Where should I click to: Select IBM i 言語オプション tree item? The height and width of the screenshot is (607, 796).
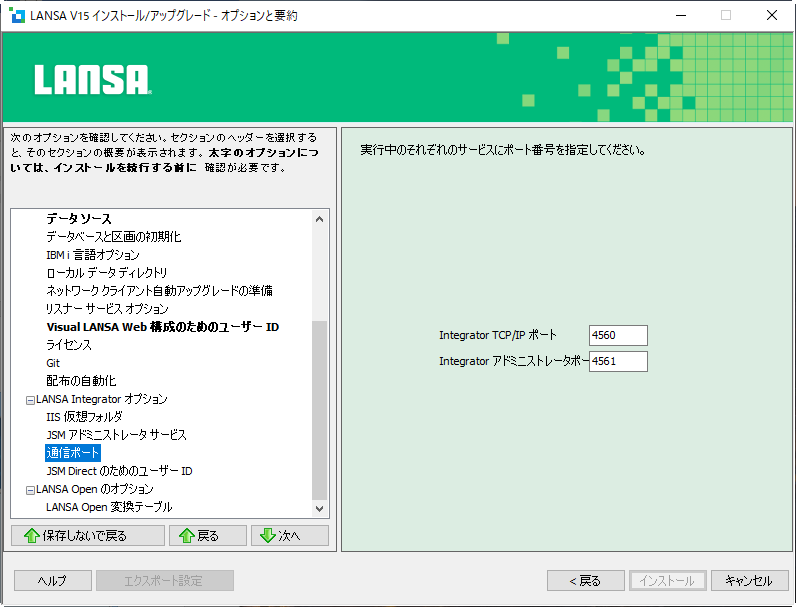(93, 255)
